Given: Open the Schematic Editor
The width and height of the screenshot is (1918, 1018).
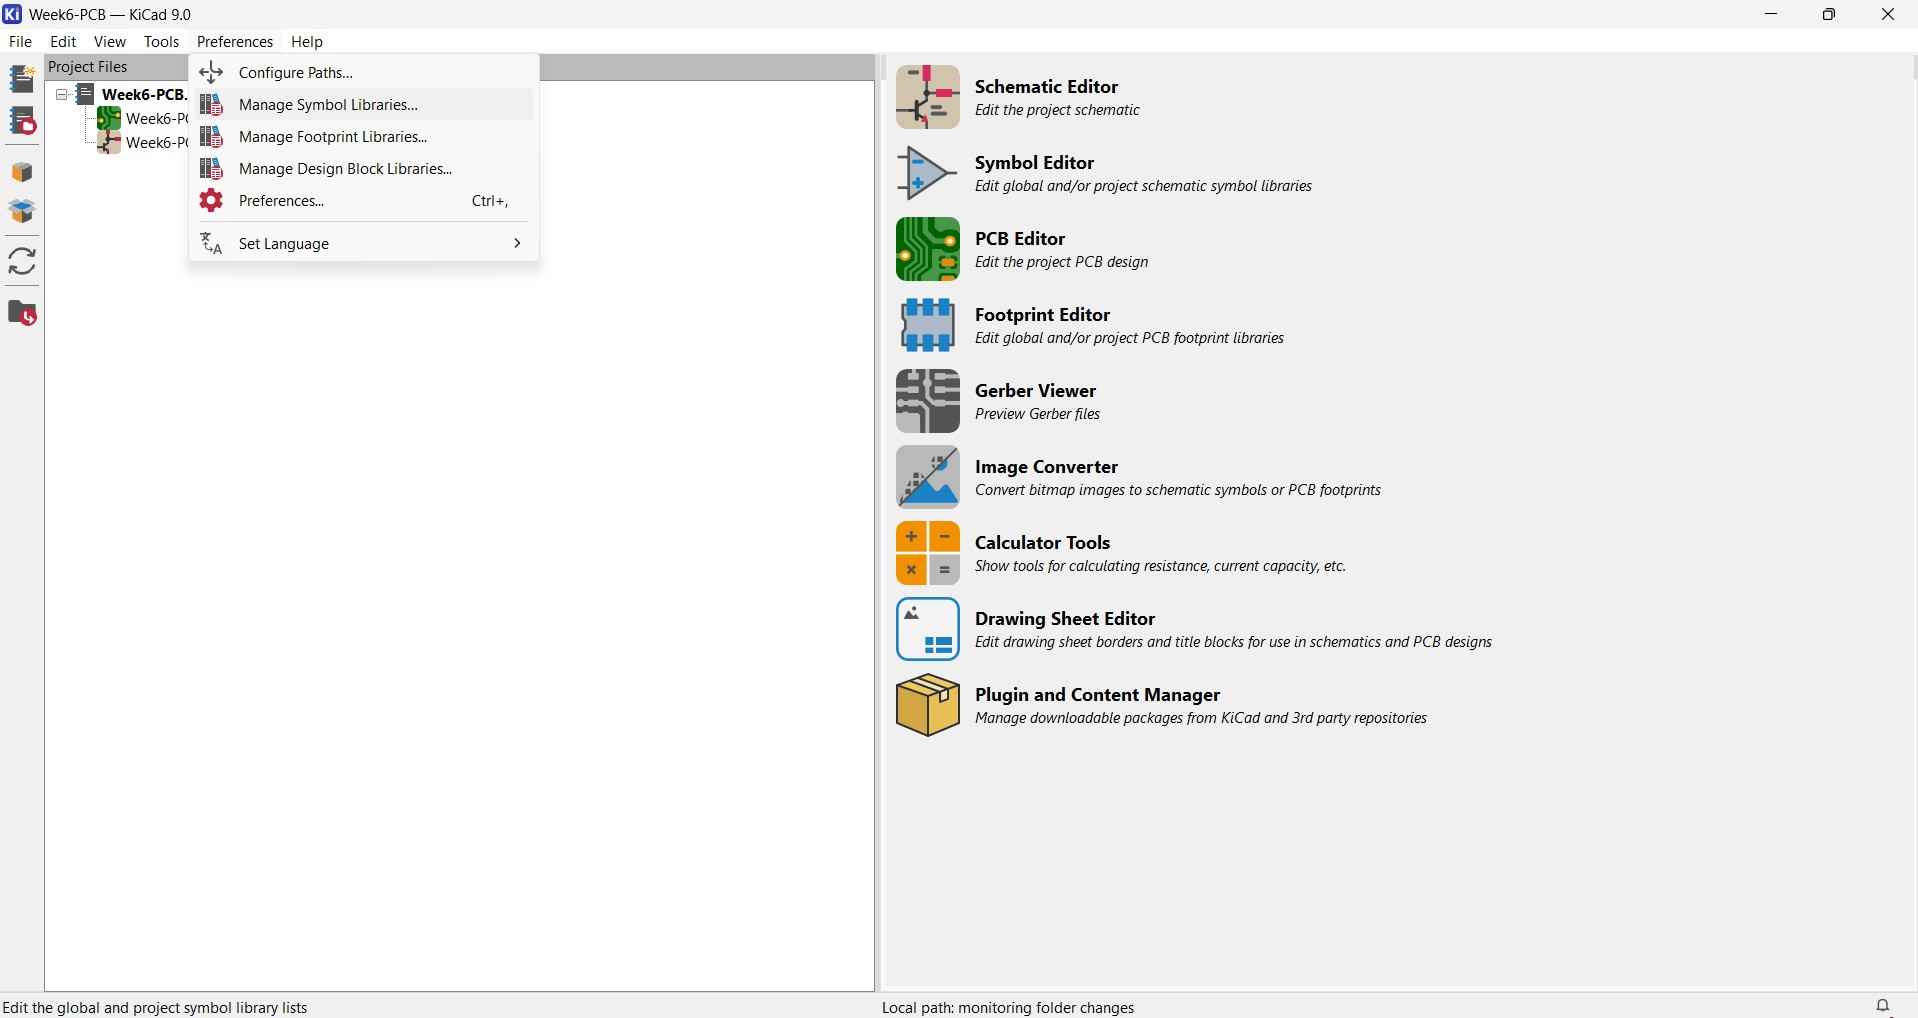Looking at the screenshot, I should coord(1045,97).
